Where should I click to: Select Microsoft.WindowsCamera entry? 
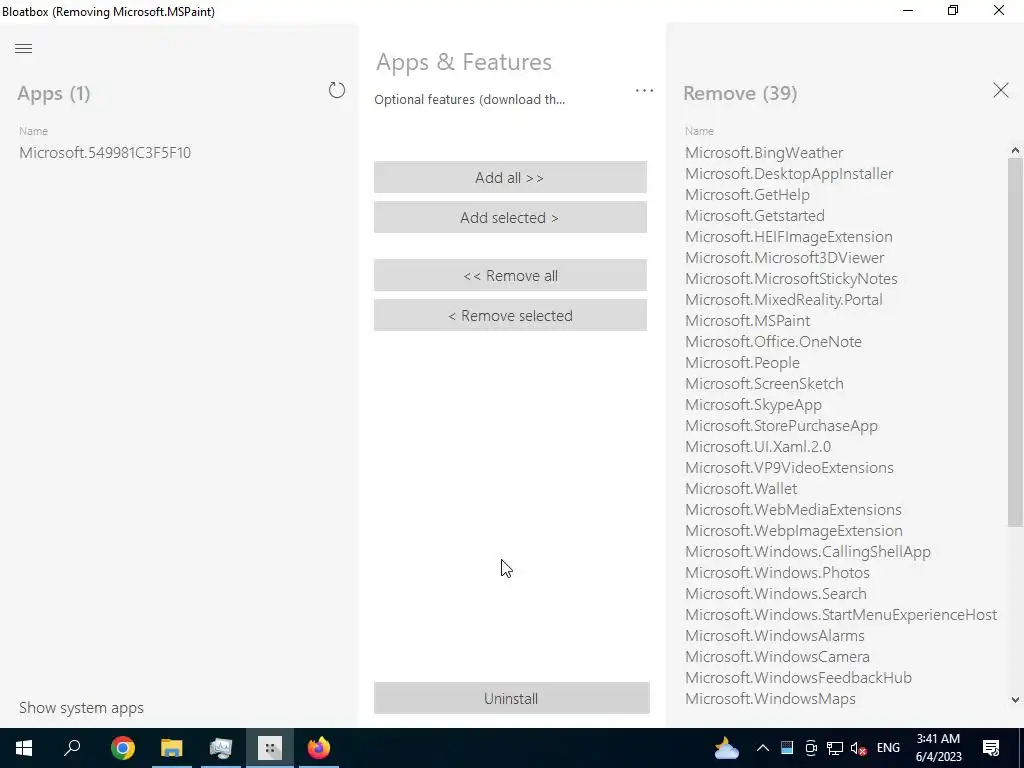pyautogui.click(x=777, y=656)
